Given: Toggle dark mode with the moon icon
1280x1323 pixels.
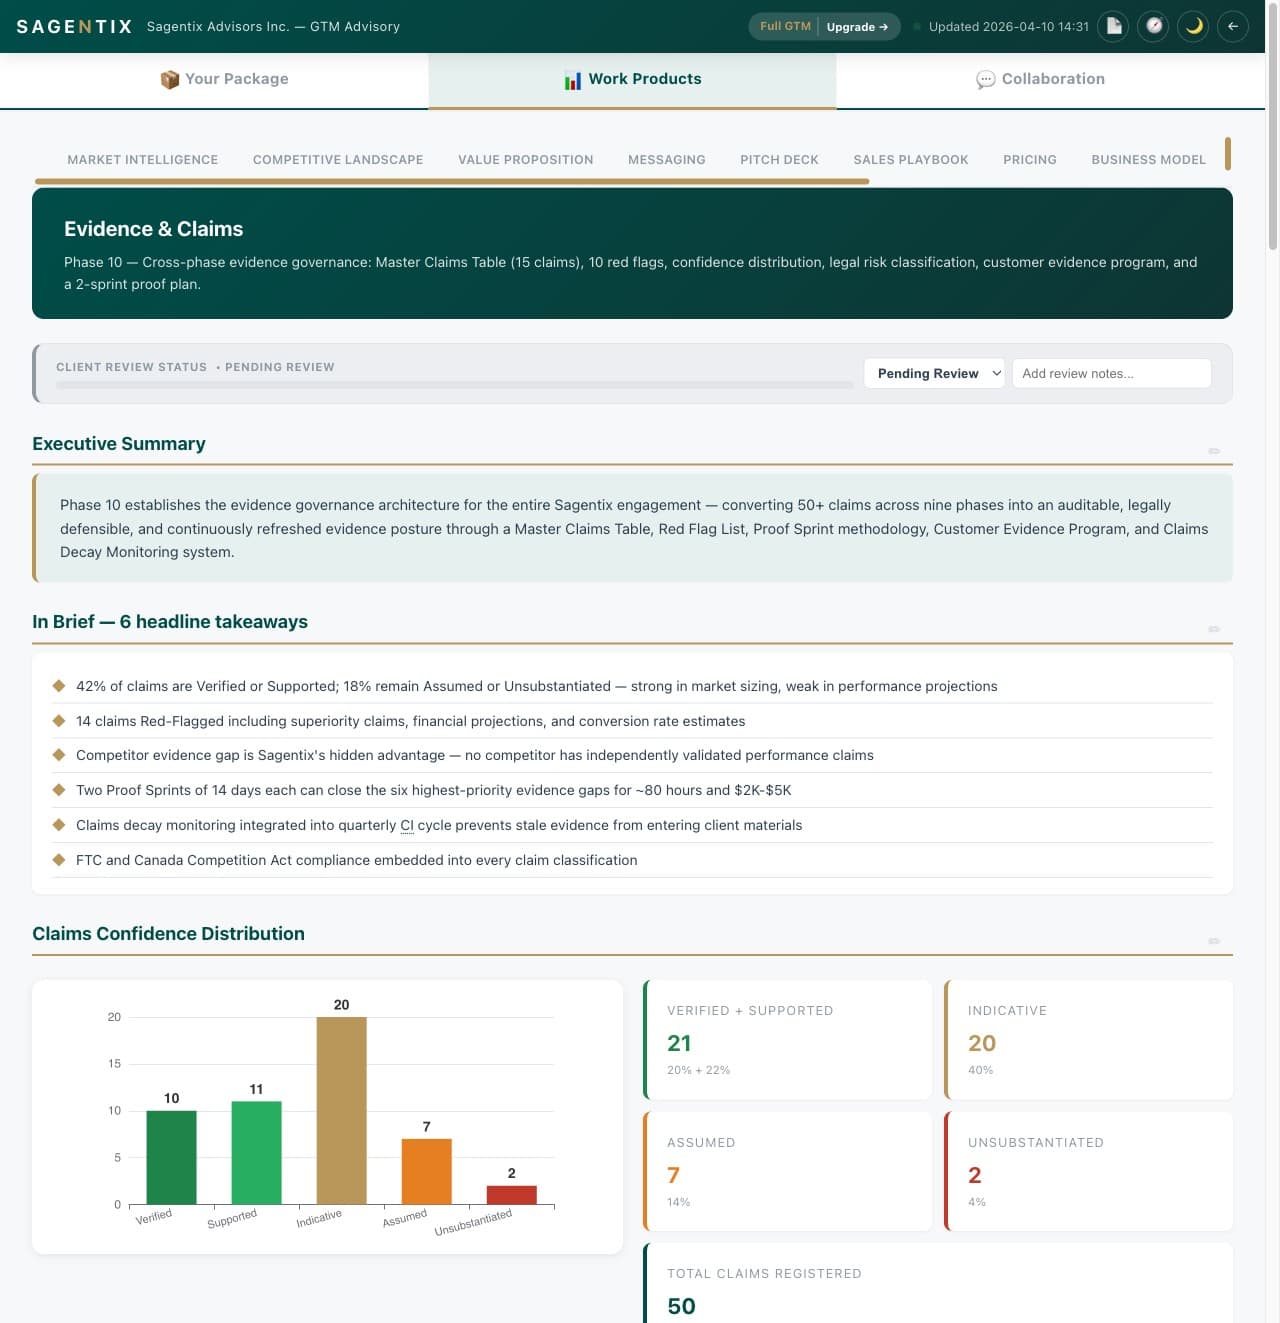Looking at the screenshot, I should coord(1193,26).
